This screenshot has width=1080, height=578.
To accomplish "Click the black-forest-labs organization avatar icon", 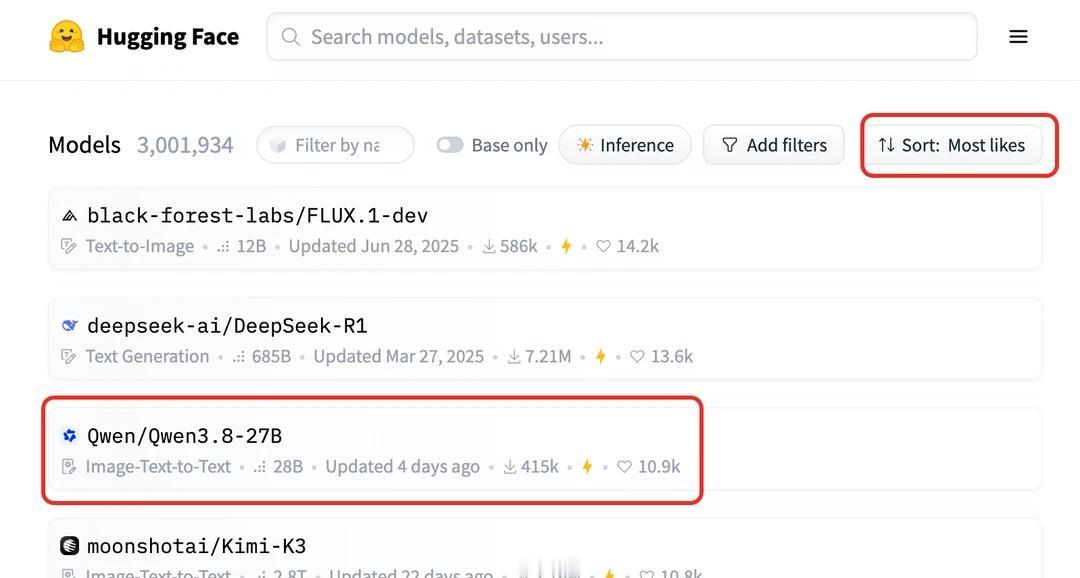I will 70,216.
